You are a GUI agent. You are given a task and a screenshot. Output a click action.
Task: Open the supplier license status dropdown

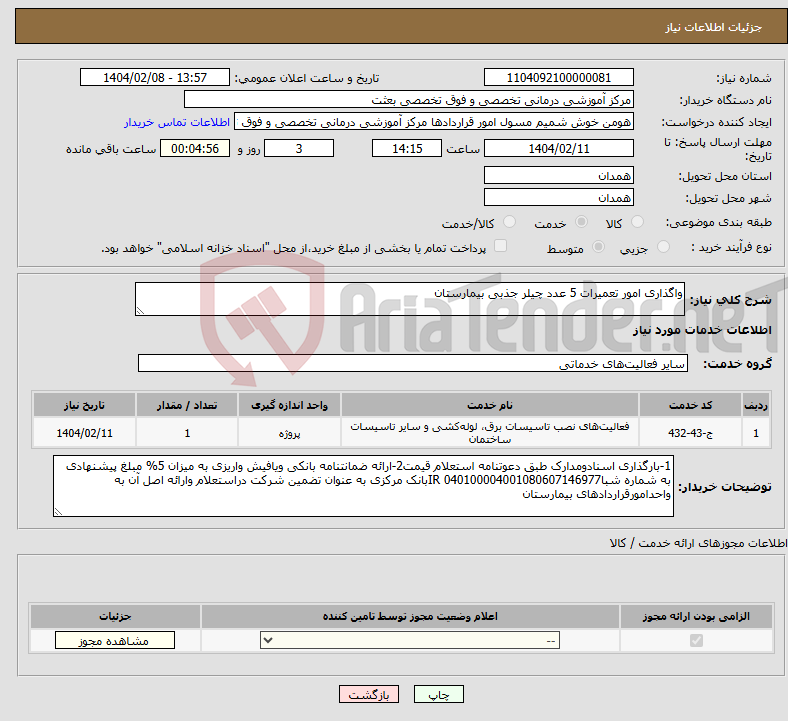pos(410,640)
